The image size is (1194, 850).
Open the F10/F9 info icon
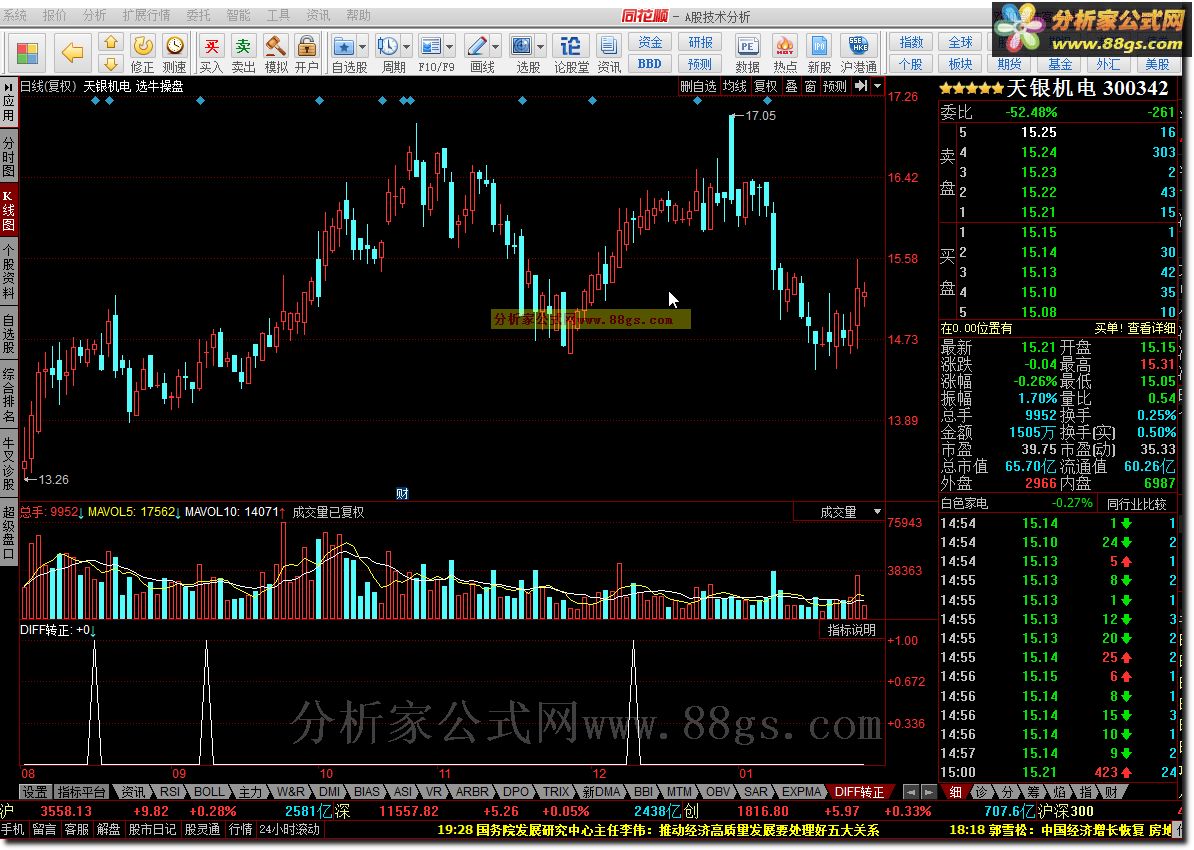pyautogui.click(x=432, y=53)
